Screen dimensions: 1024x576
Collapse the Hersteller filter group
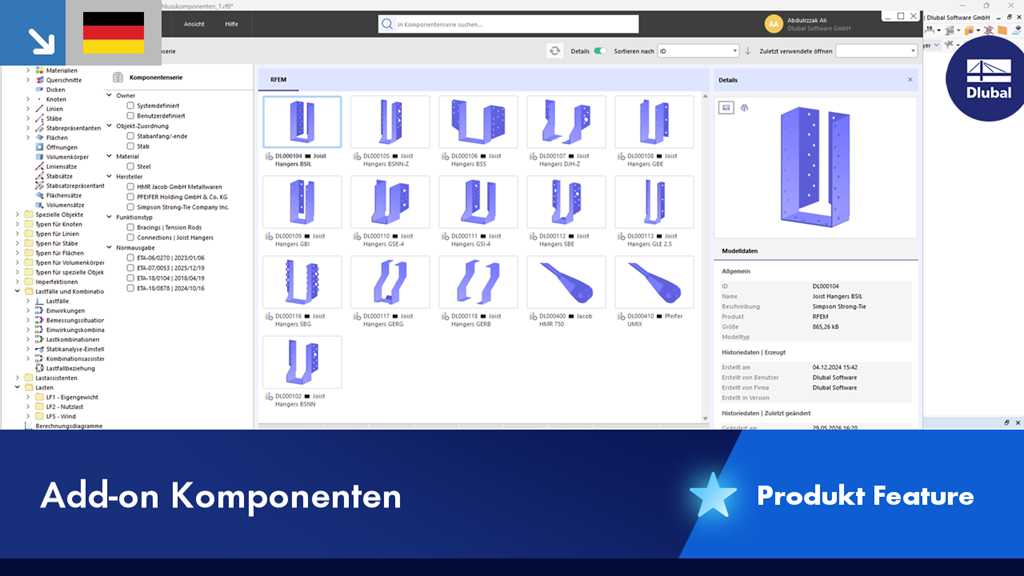(109, 176)
